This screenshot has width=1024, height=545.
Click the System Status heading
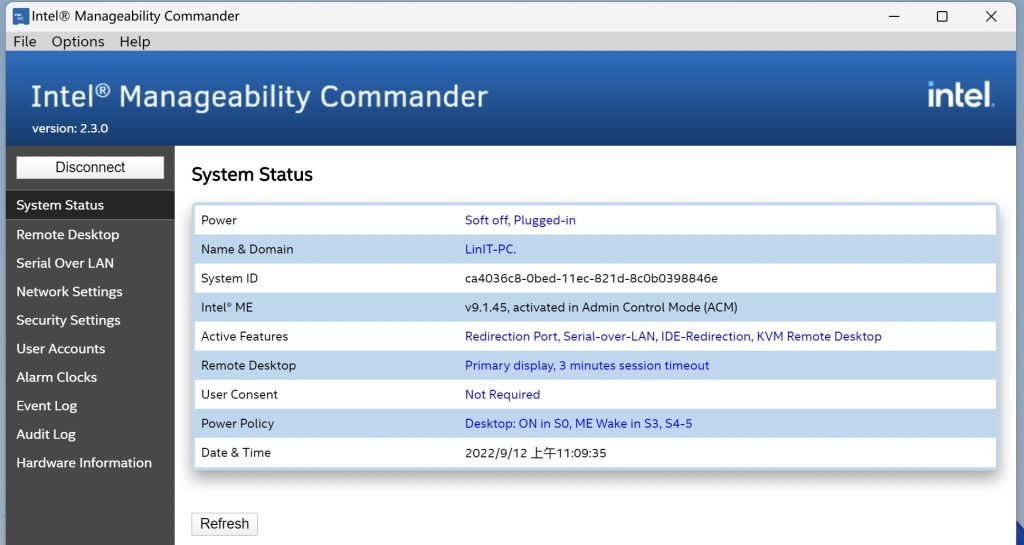click(252, 174)
